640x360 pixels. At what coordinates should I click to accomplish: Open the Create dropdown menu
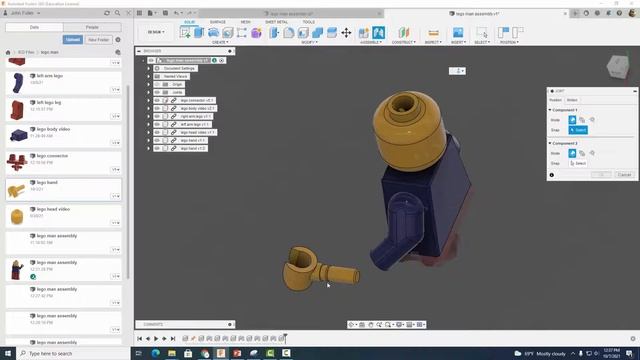tap(220, 42)
